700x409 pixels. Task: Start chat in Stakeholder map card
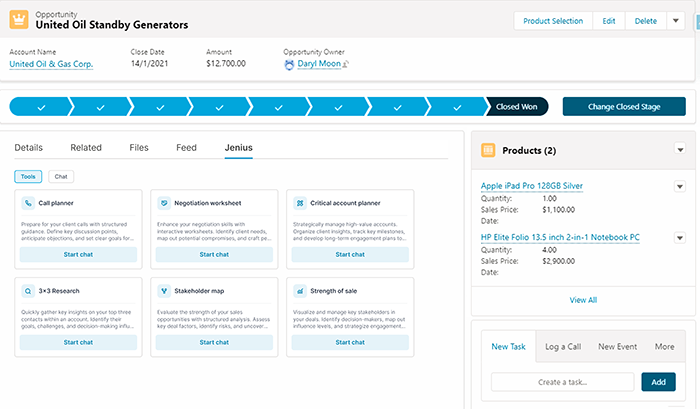(214, 342)
